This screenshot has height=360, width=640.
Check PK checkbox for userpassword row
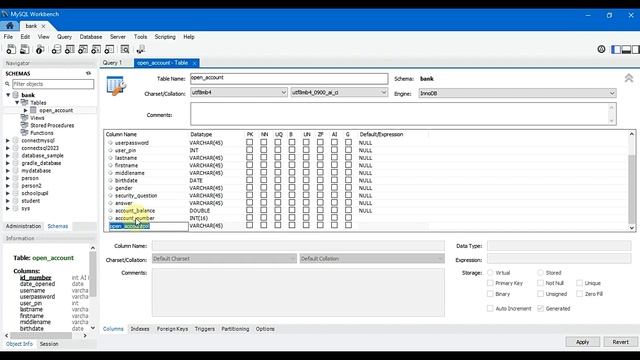tap(249, 142)
